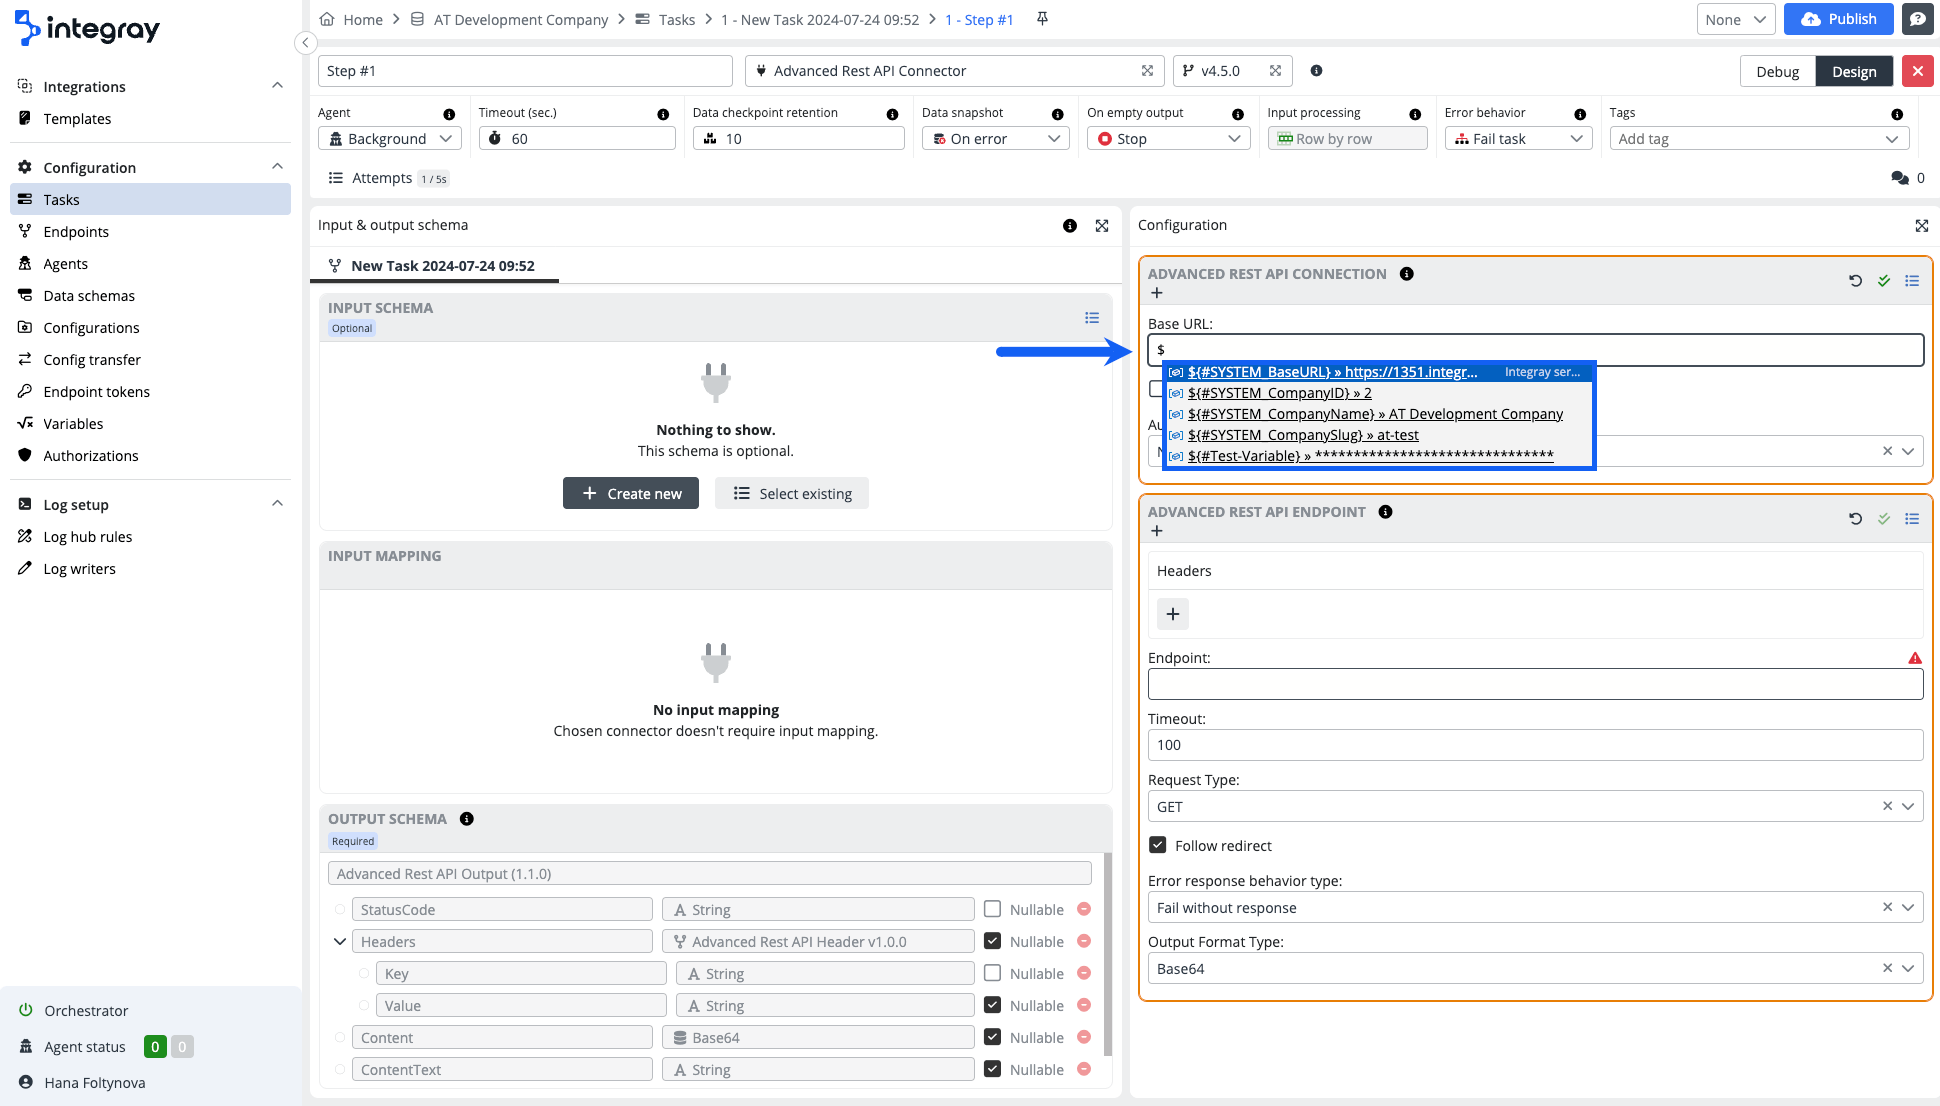Image resolution: width=1940 pixels, height=1106 pixels.
Task: Reset Advanced REST API Connection settings icon
Action: coord(1855,281)
